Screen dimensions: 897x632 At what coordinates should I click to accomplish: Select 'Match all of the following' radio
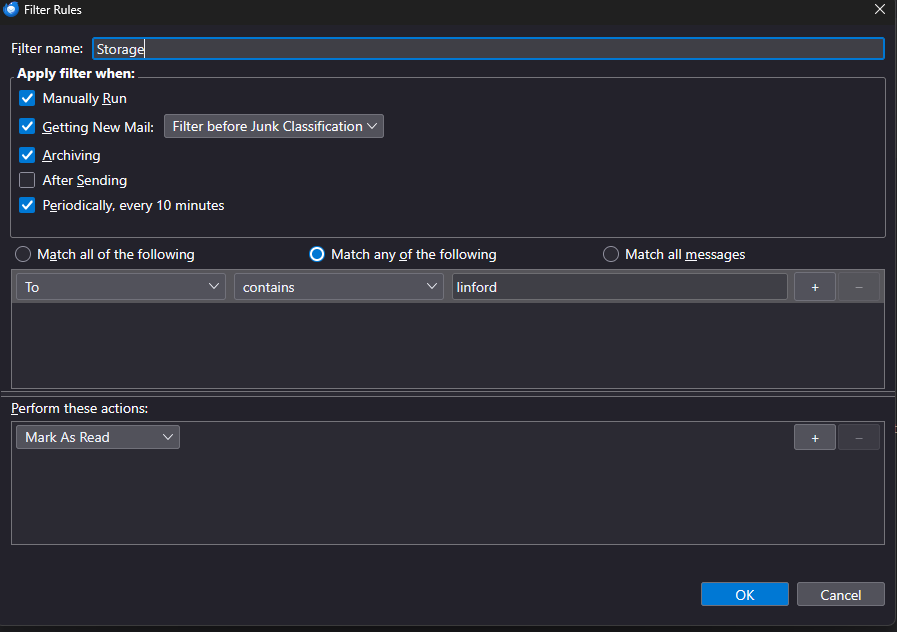pos(23,254)
